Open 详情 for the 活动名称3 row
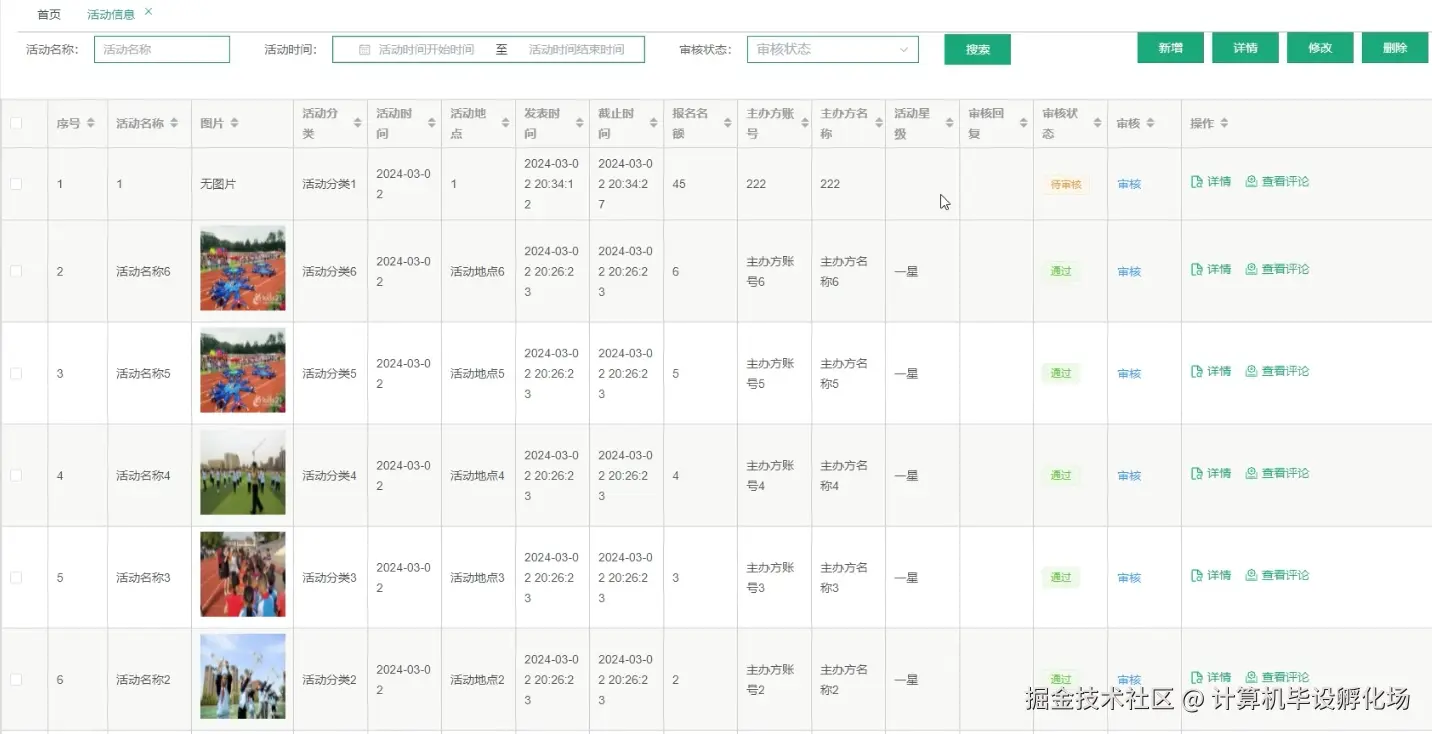Image resolution: width=1432 pixels, height=734 pixels. (1211, 575)
